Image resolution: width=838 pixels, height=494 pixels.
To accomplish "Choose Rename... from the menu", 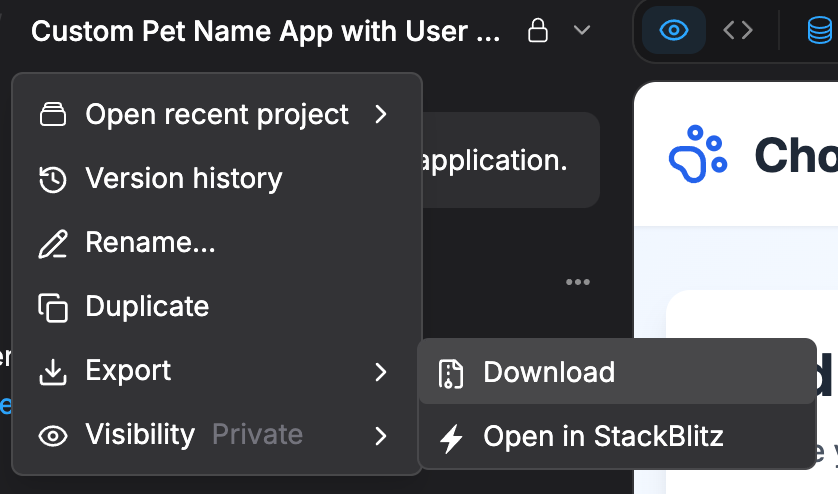I will (150, 243).
